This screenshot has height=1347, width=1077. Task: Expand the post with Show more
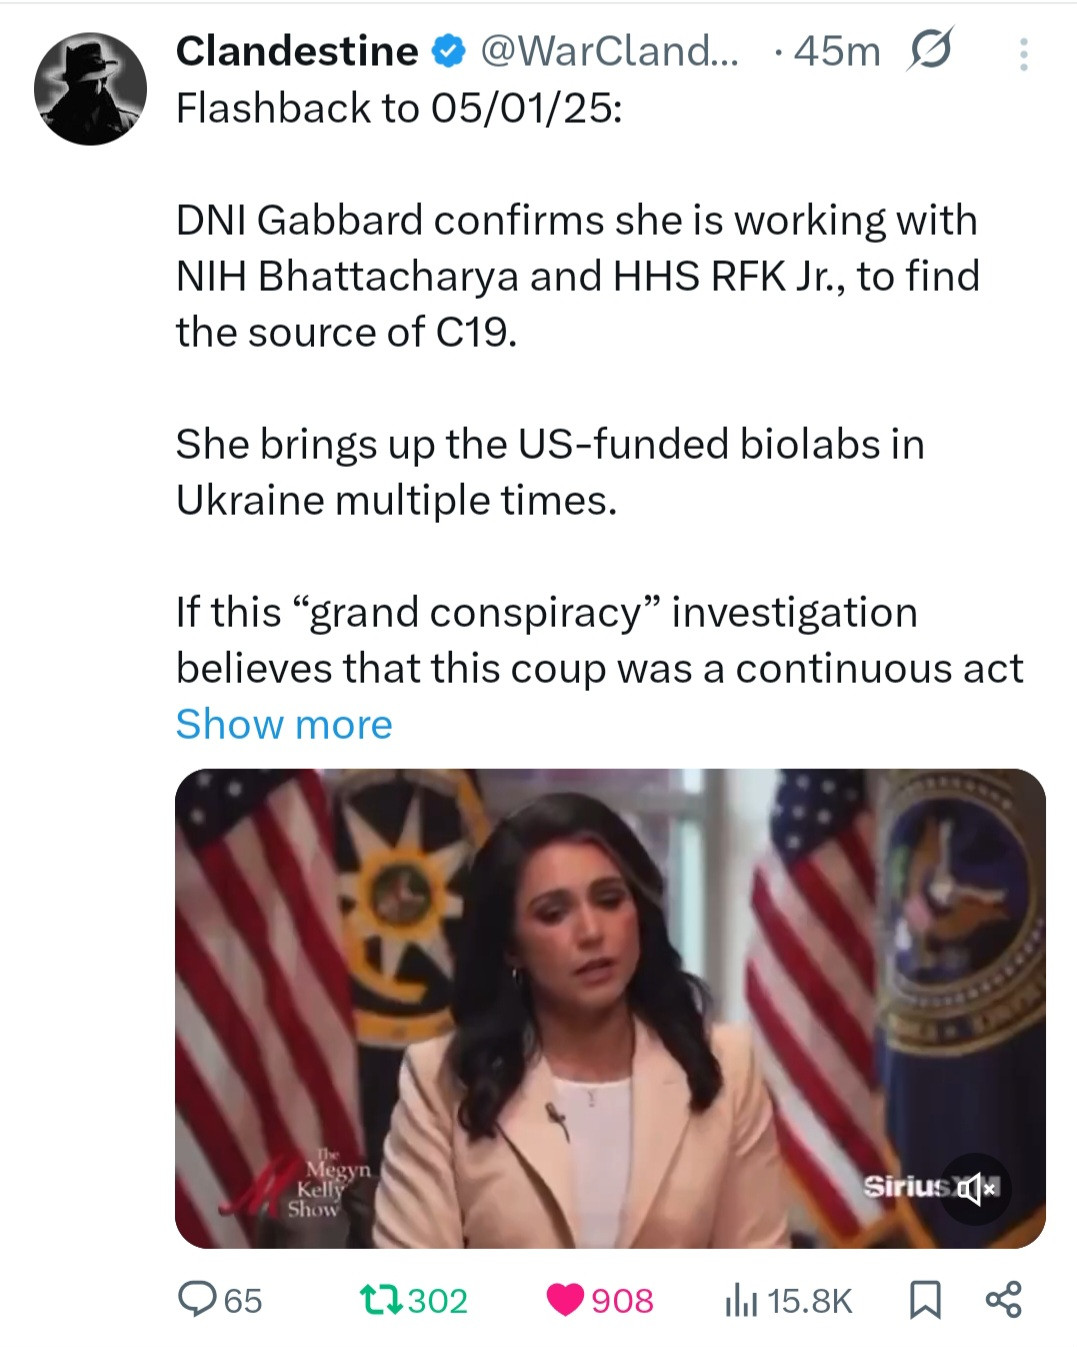284,724
